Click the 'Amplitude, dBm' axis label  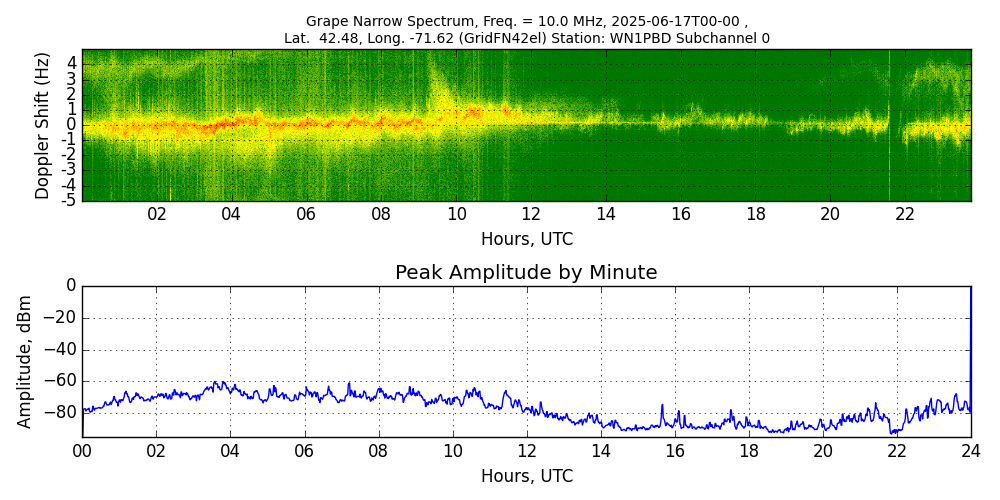click(x=26, y=361)
